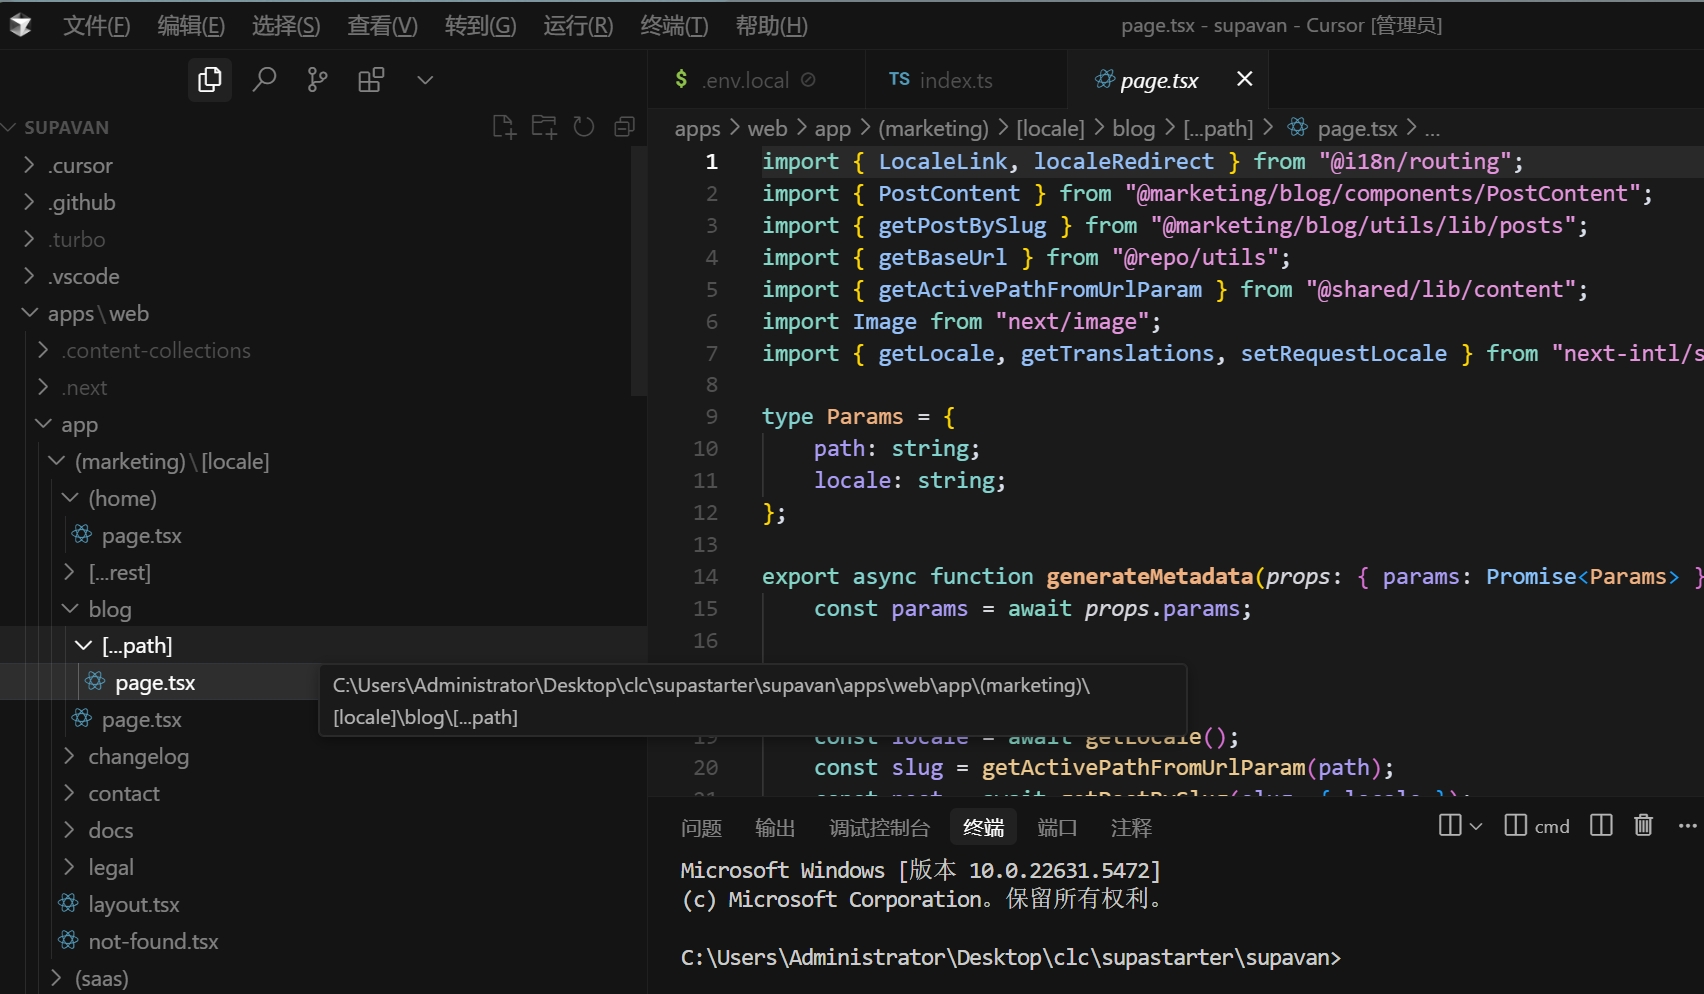The image size is (1704, 994).
Task: Switch to the index.ts tab
Action: point(955,80)
